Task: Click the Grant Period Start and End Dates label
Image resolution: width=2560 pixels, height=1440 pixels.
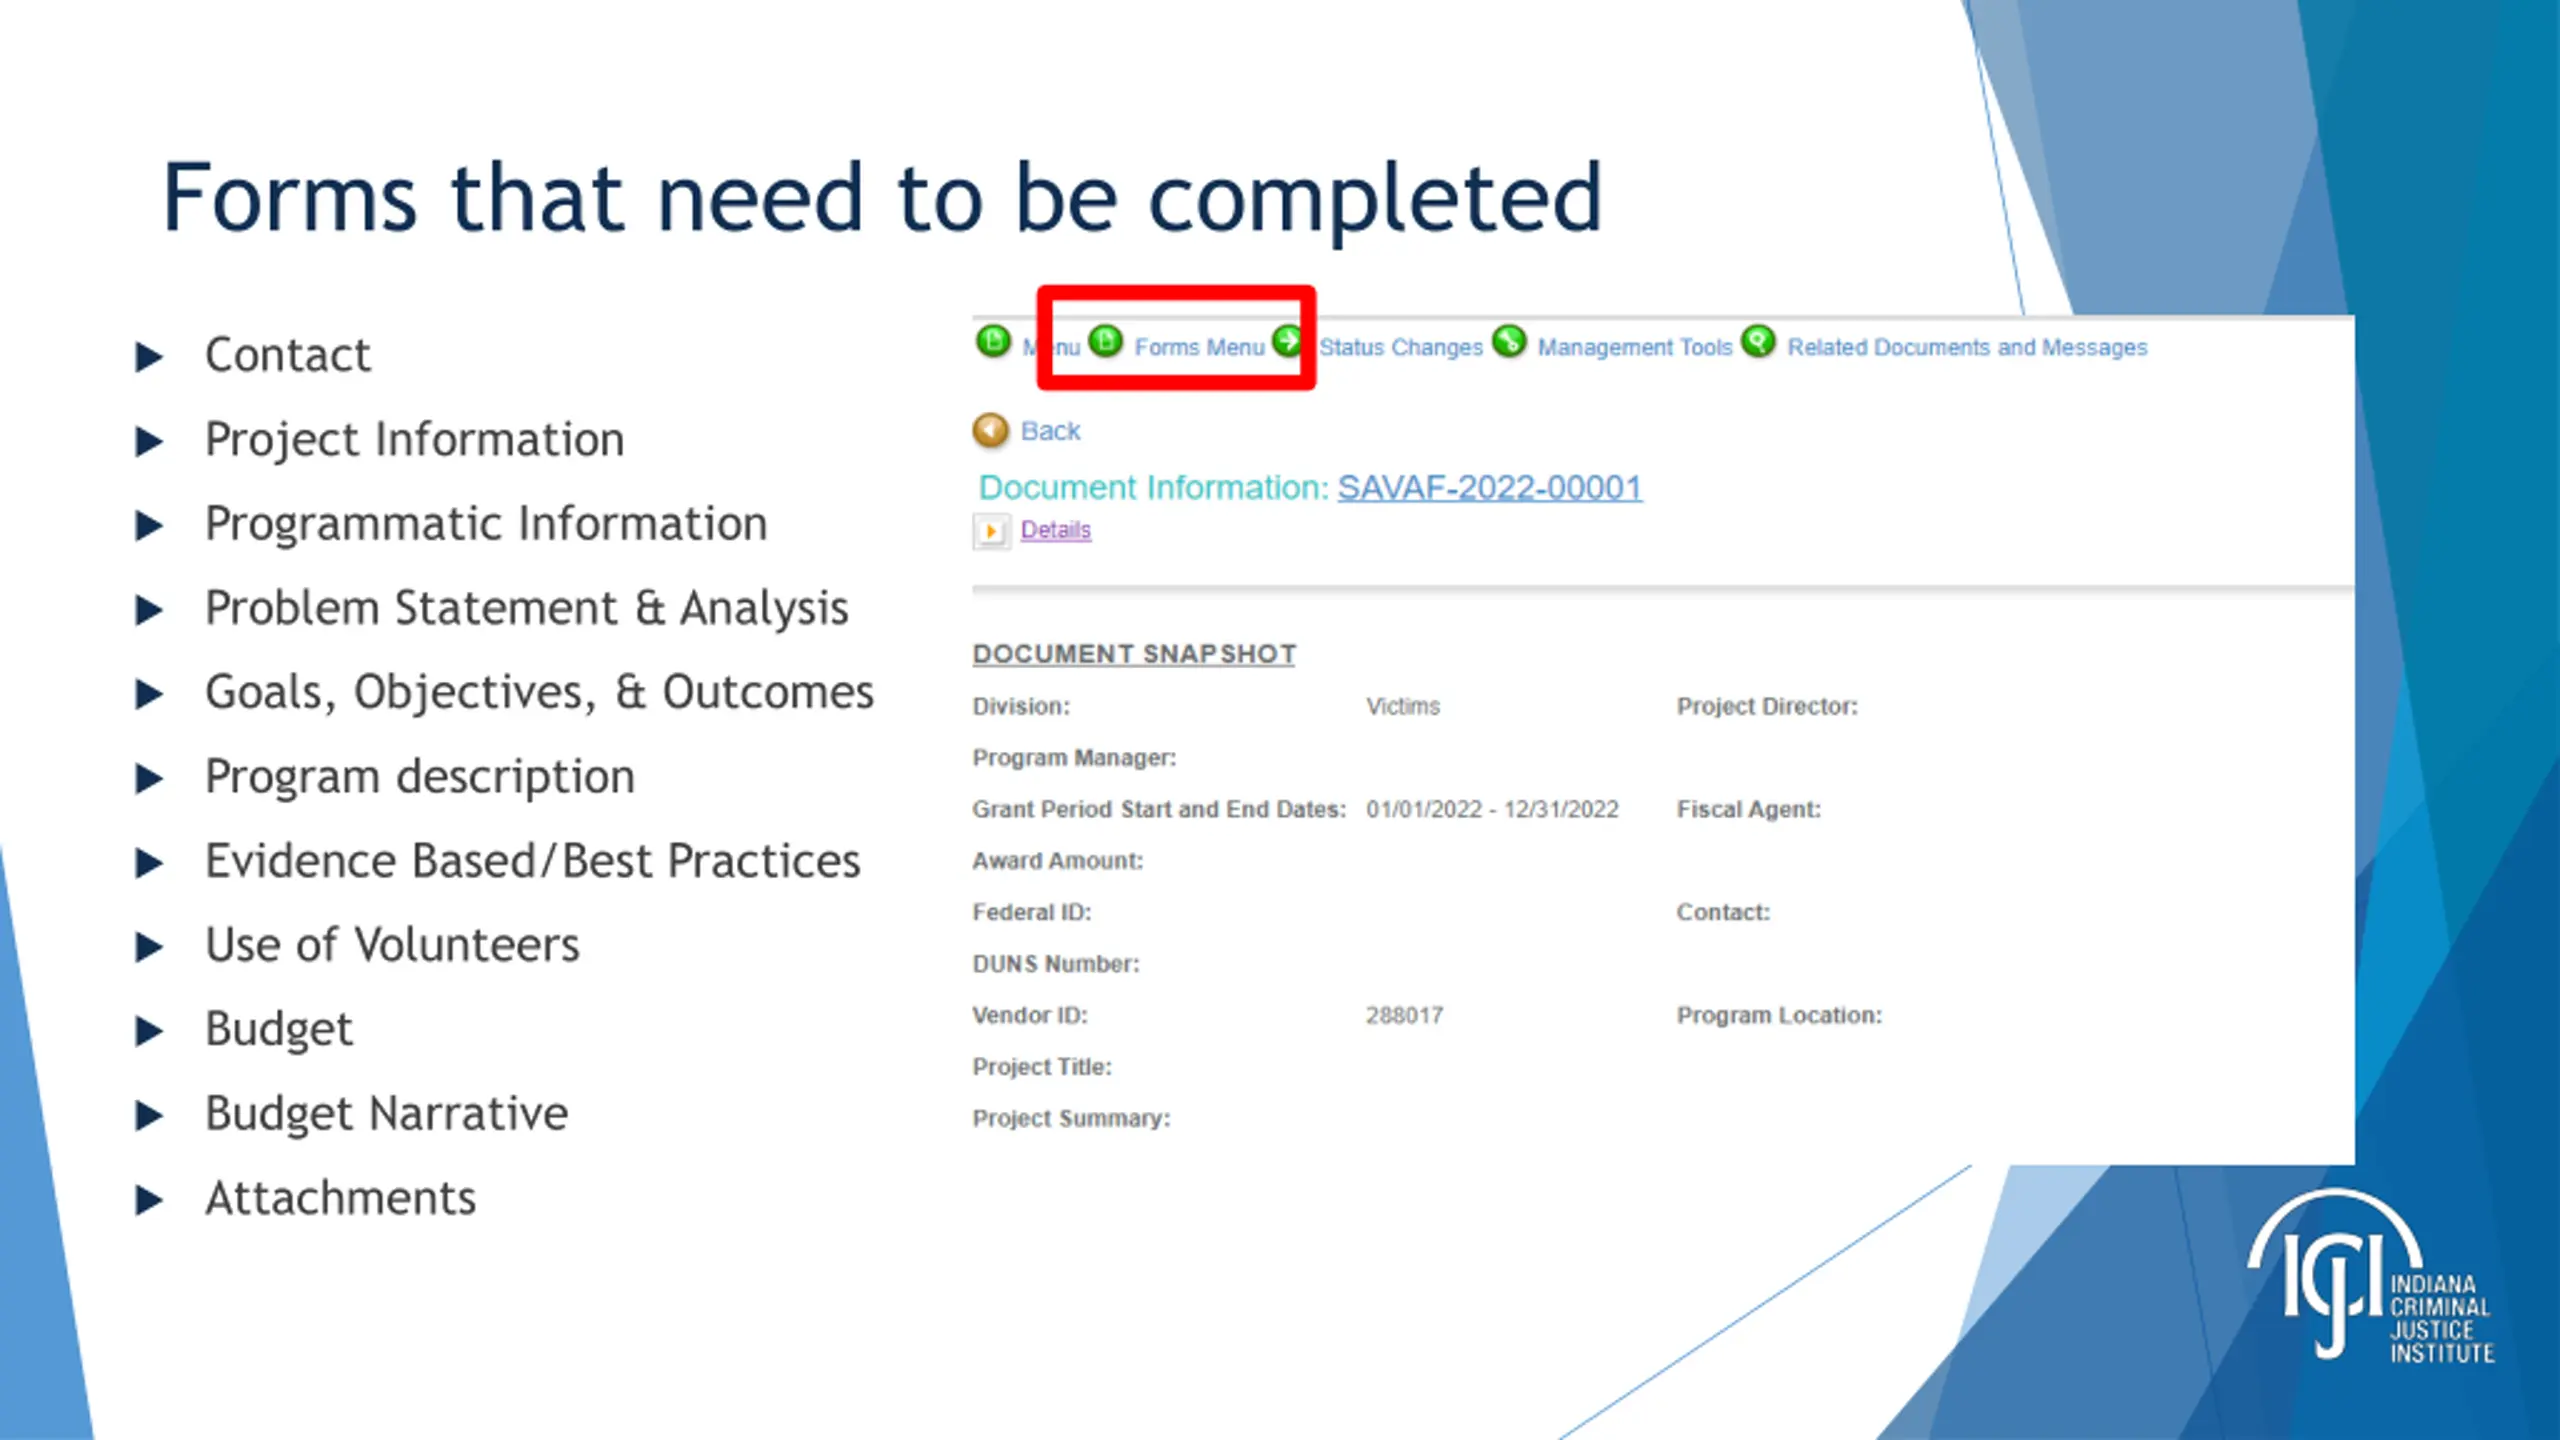Action: tap(1159, 809)
